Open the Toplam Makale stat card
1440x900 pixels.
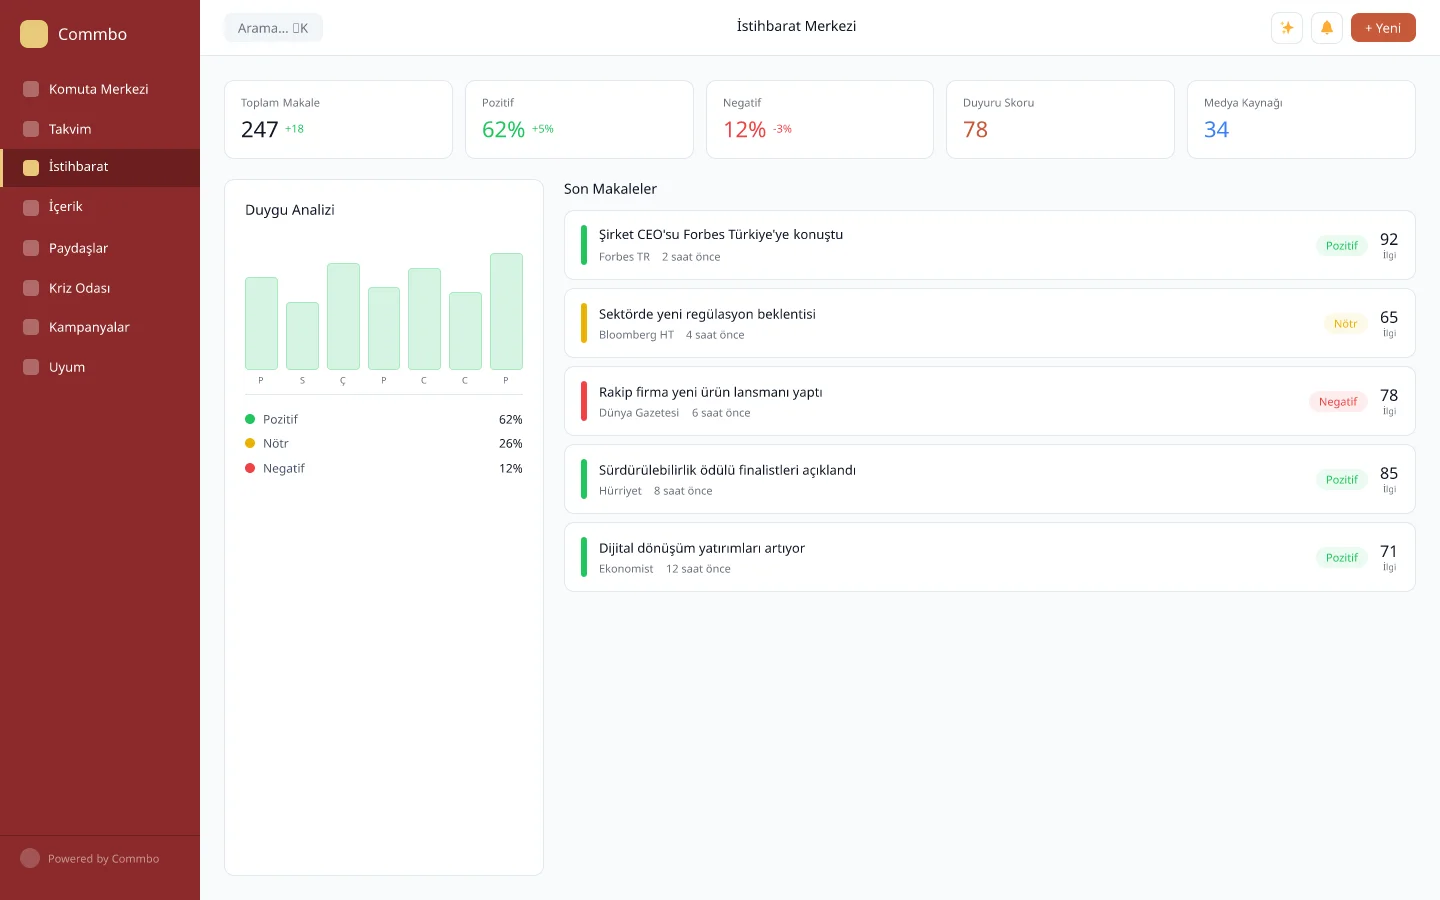[338, 119]
